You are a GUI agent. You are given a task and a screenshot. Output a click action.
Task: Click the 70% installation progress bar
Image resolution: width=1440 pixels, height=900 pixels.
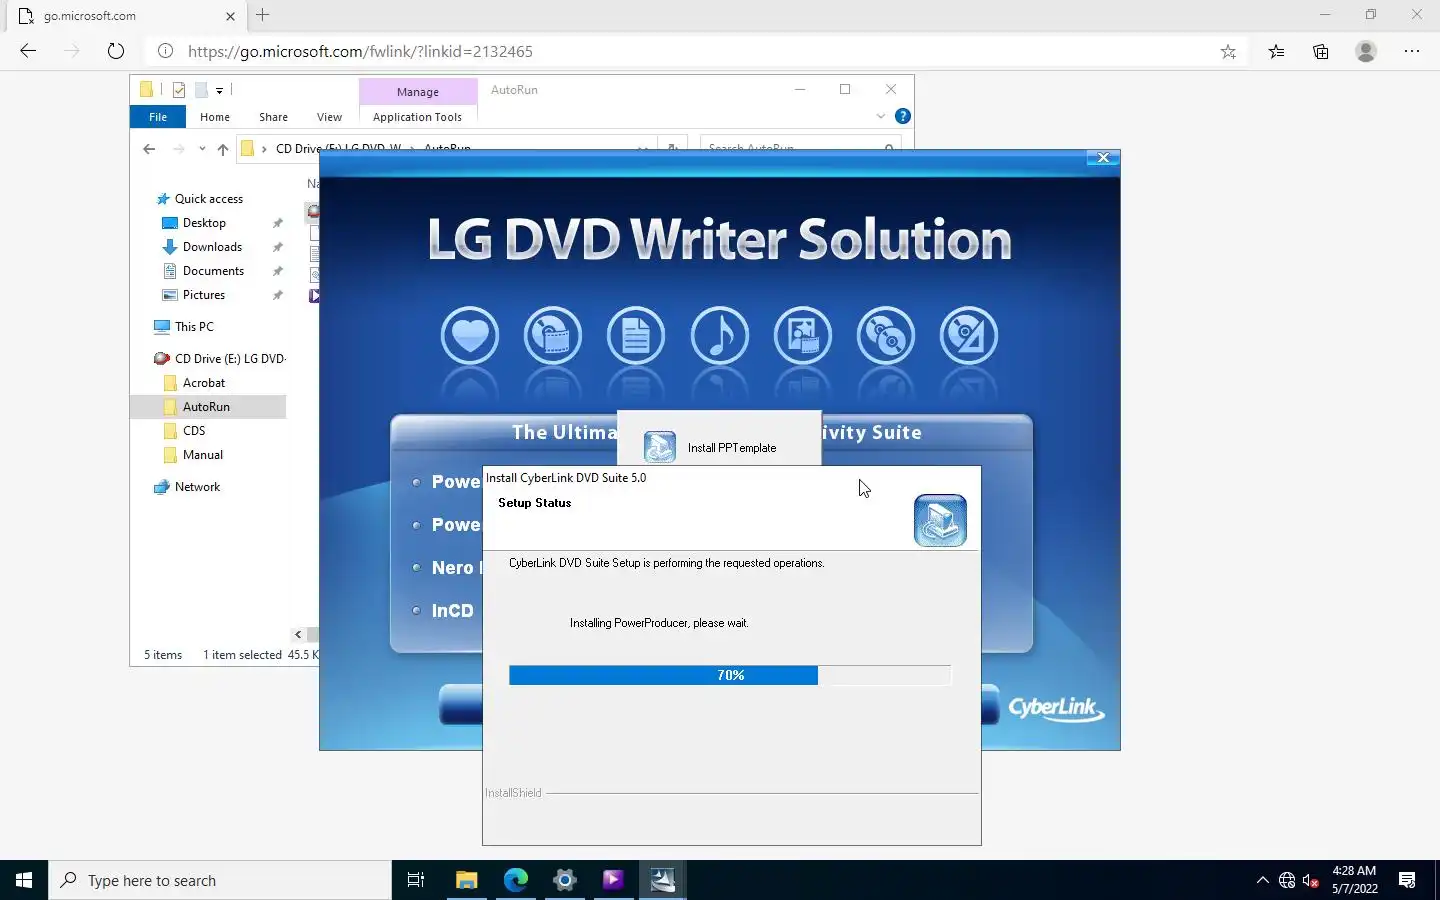tap(730, 676)
